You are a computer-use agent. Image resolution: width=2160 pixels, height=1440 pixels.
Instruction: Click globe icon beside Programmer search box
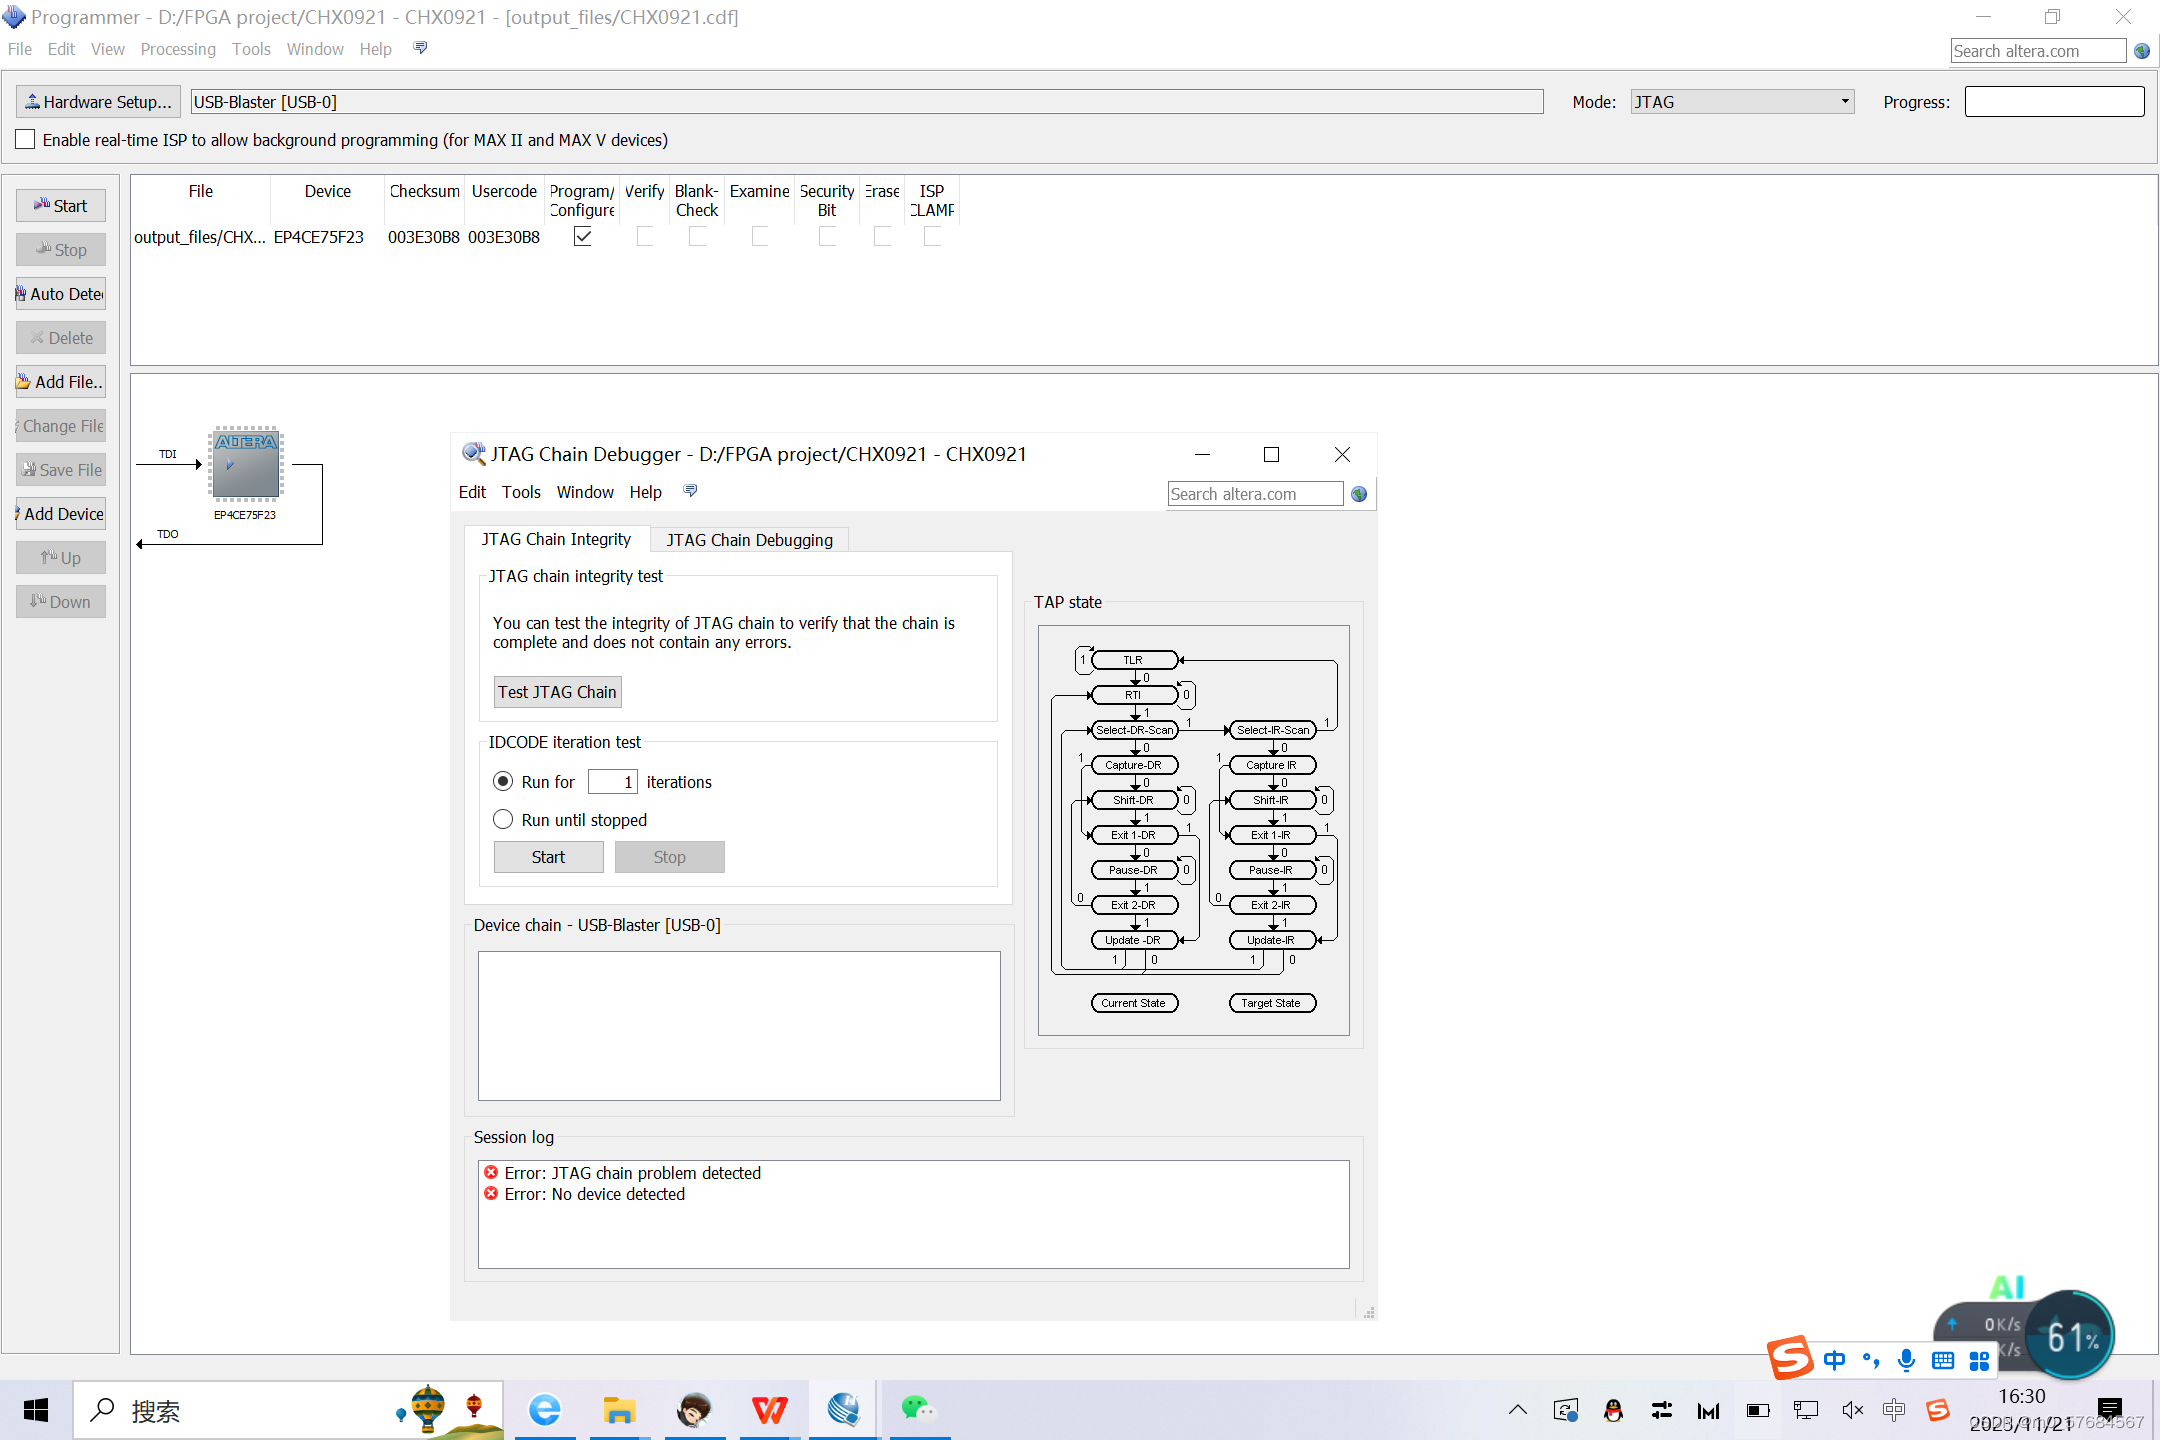[2142, 51]
